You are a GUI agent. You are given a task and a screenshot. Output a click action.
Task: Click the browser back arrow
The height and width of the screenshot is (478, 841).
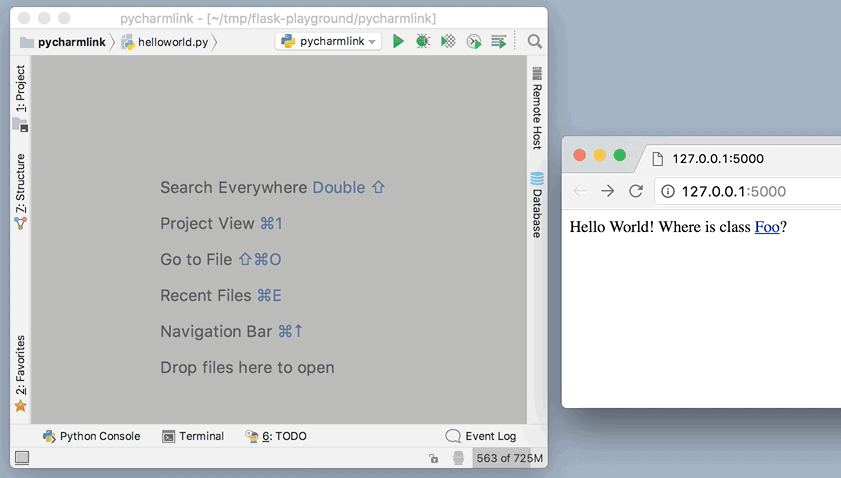pyautogui.click(x=580, y=191)
